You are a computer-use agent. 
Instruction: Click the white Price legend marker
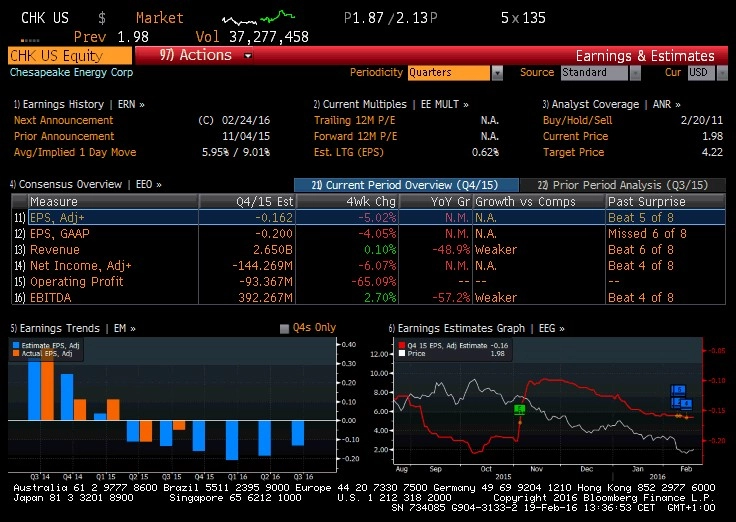[x=402, y=353]
